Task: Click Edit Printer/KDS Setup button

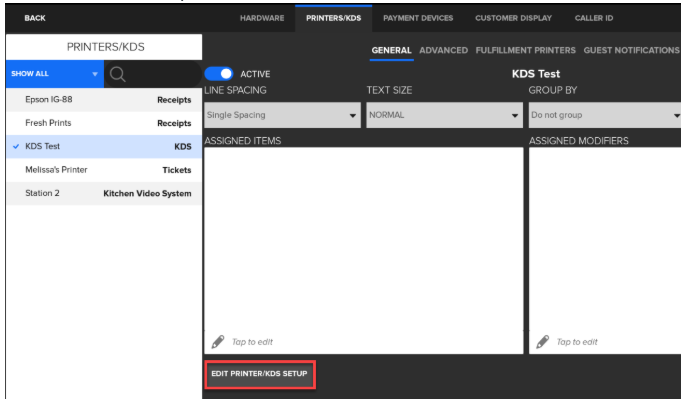Action: [x=260, y=374]
